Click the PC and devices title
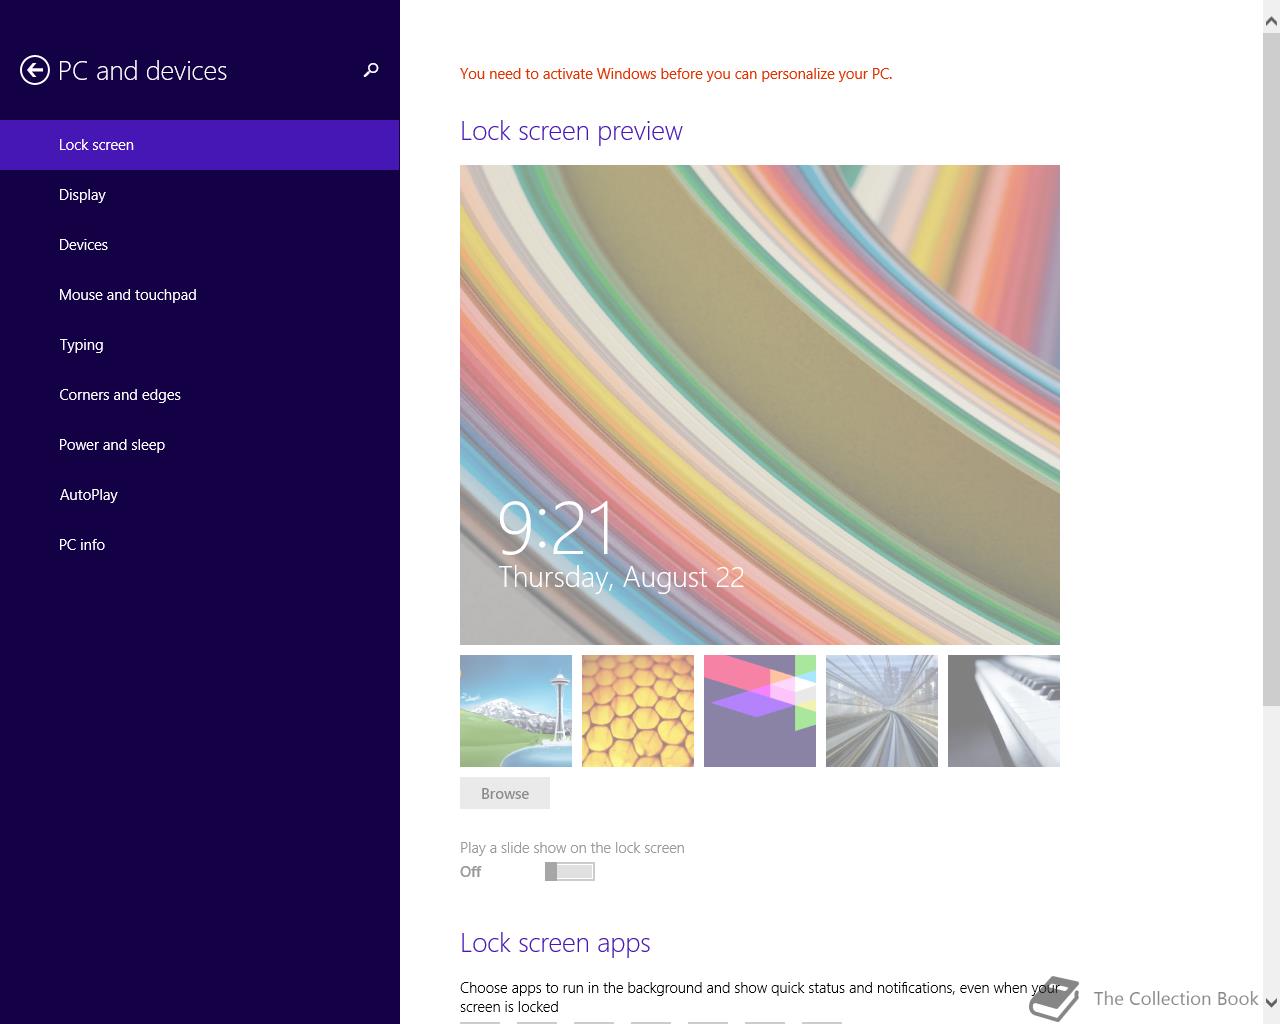 [143, 71]
